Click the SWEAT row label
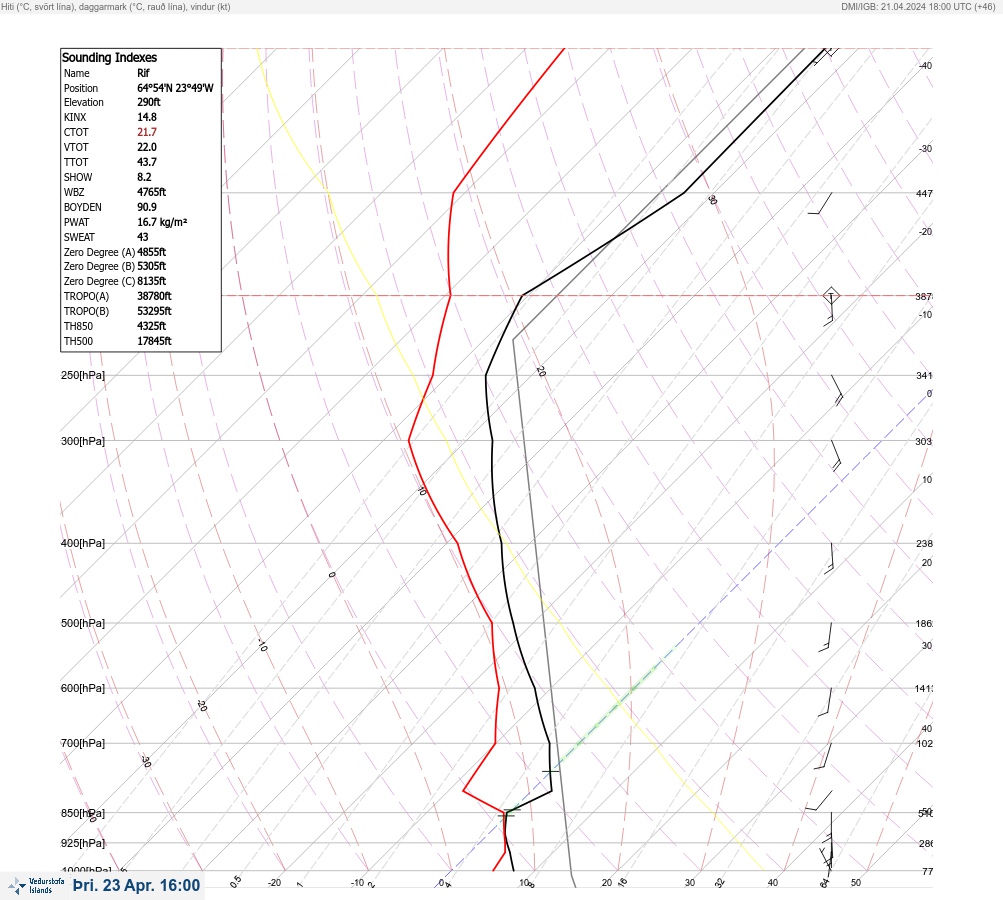The image size is (1003, 900). (79, 237)
